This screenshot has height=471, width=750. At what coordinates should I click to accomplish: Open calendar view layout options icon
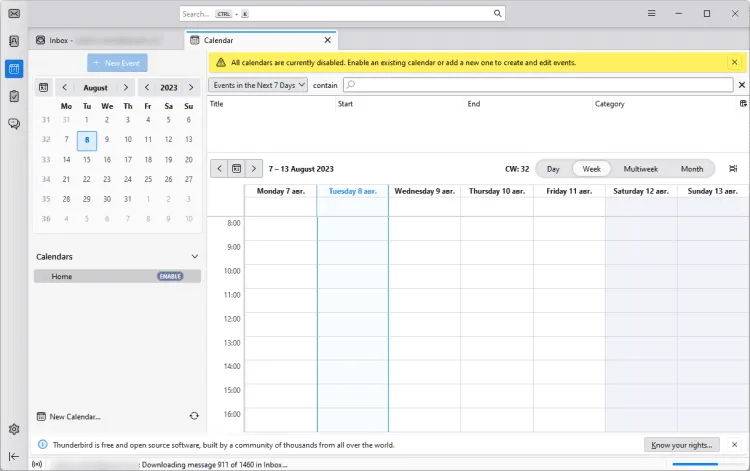733,168
